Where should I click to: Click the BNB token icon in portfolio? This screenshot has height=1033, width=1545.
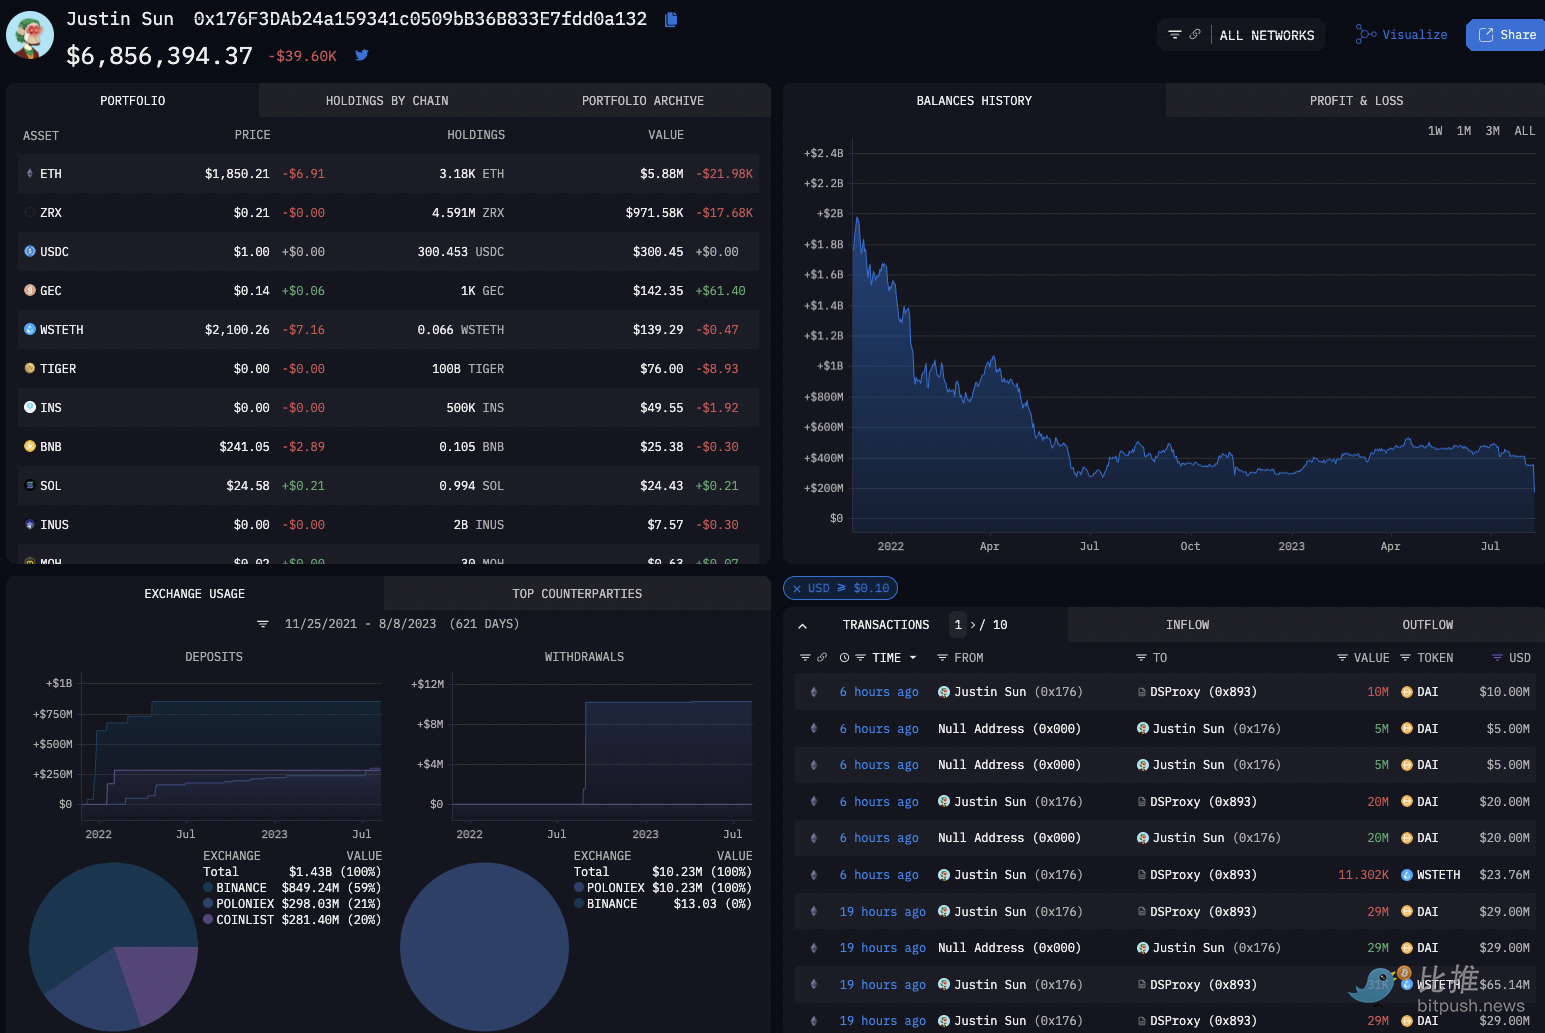coord(30,447)
